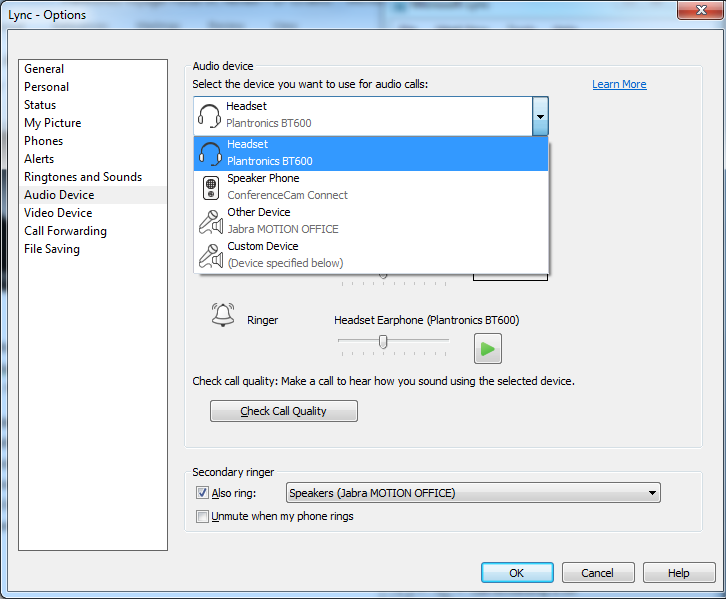Click the Check Call Quality button
Image resolution: width=726 pixels, height=599 pixels.
tap(284, 411)
